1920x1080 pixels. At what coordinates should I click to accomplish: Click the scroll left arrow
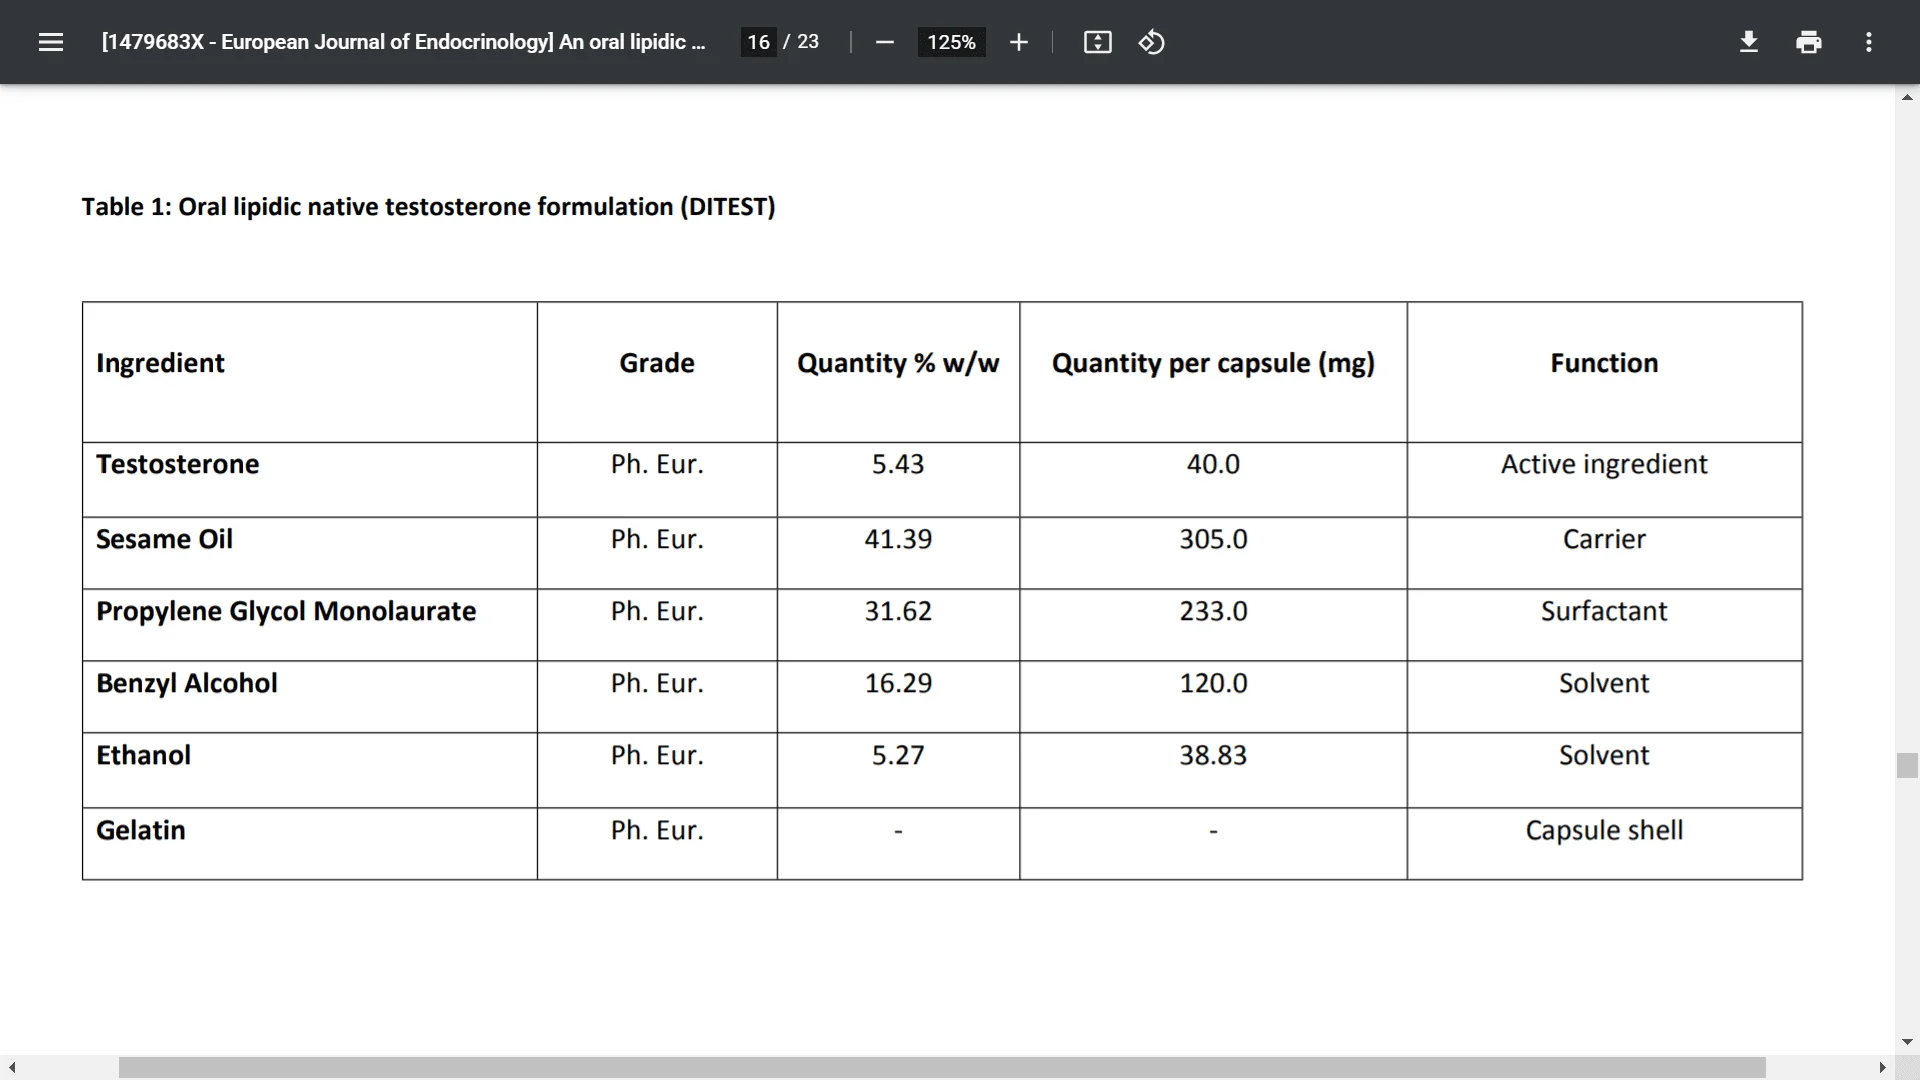coord(11,1067)
